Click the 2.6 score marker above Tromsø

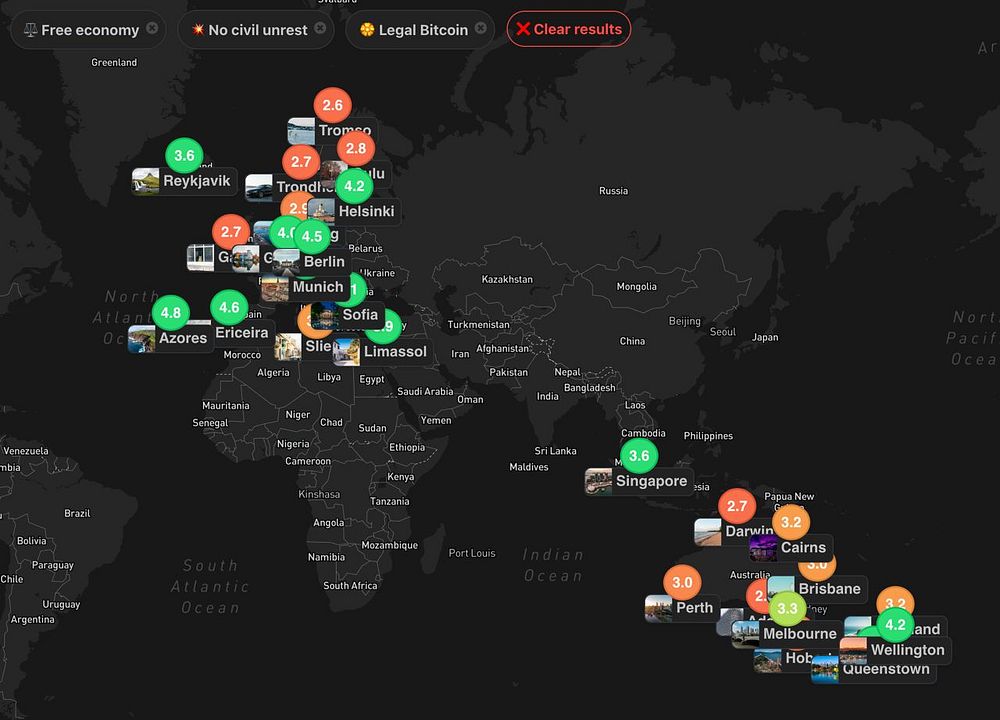(x=332, y=105)
